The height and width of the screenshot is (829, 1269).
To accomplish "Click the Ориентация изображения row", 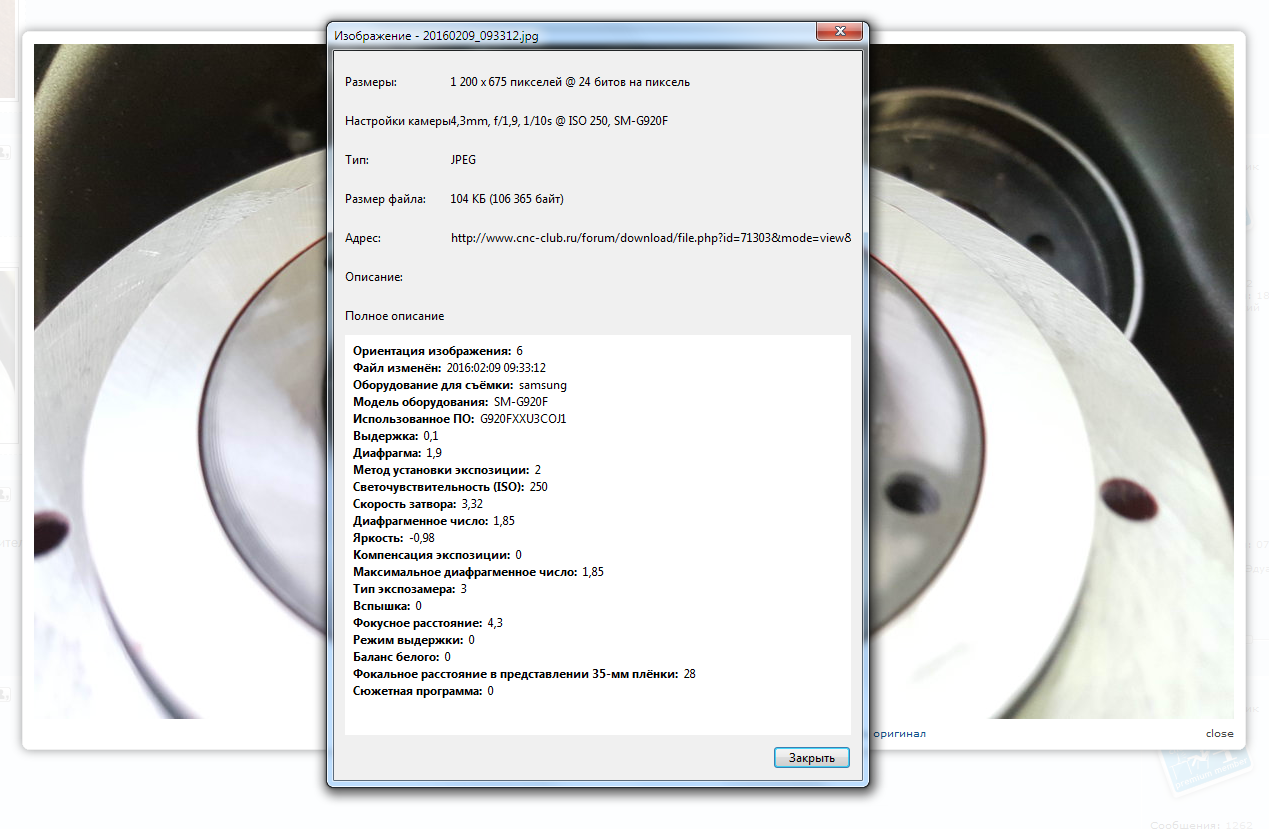I will tap(438, 351).
